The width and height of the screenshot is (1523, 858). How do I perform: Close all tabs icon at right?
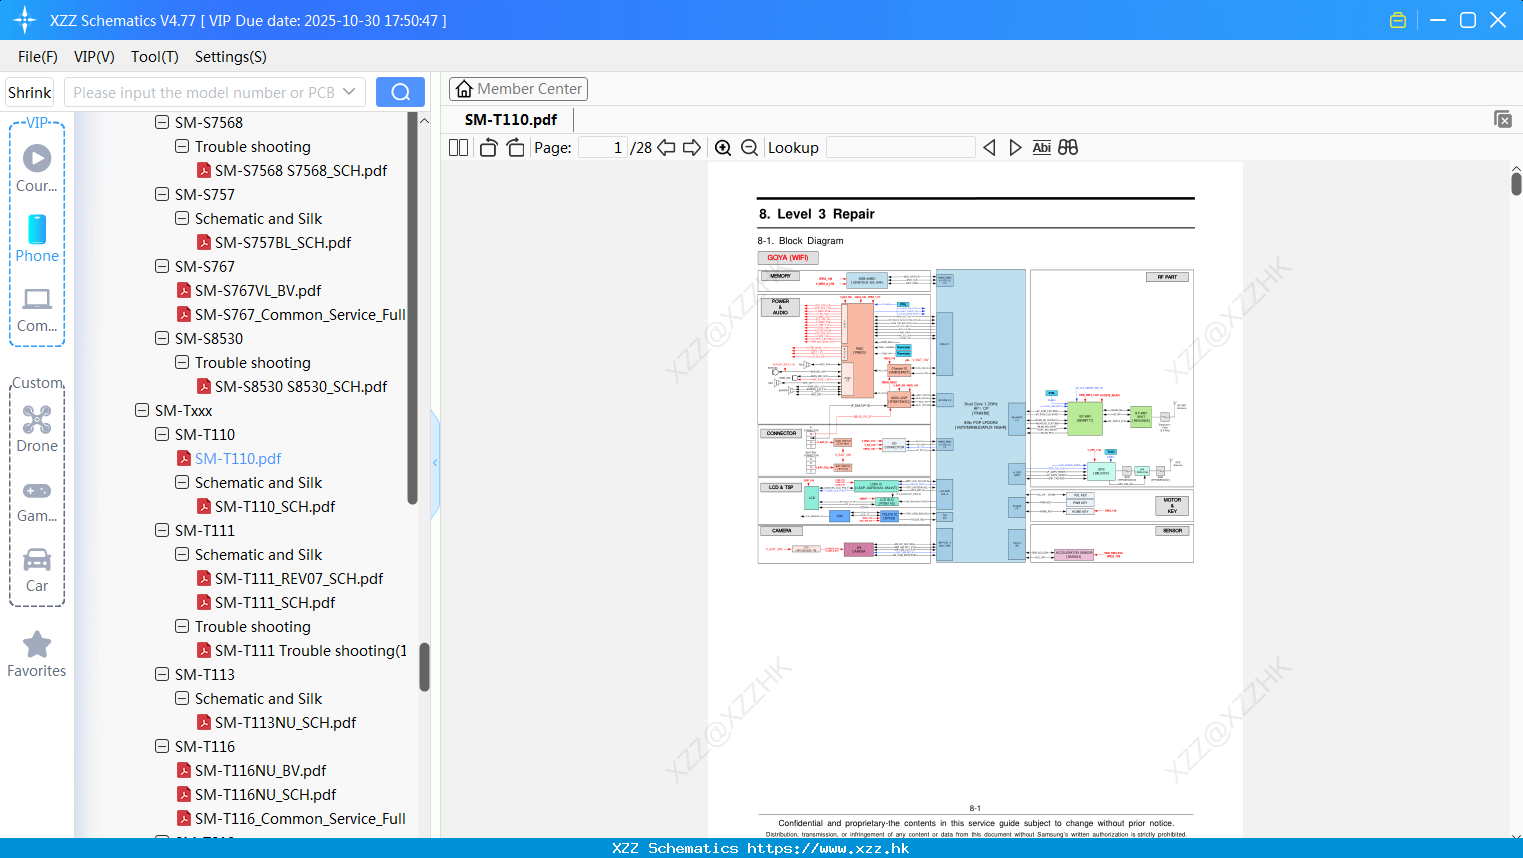point(1503,119)
